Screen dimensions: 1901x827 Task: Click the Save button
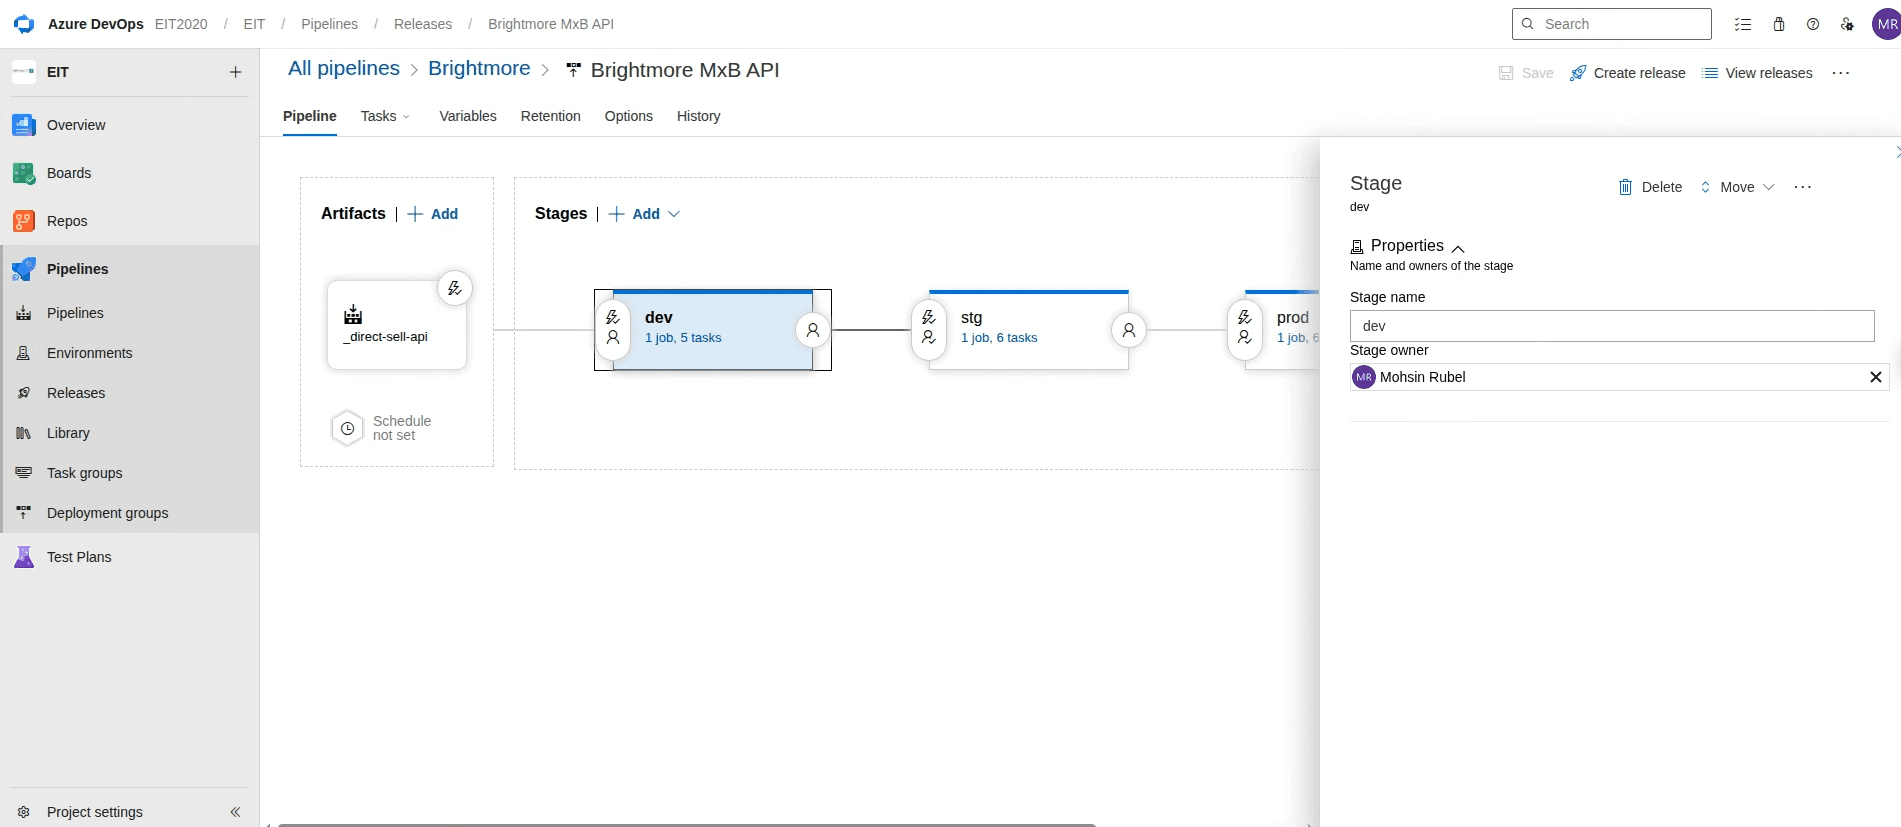1526,73
